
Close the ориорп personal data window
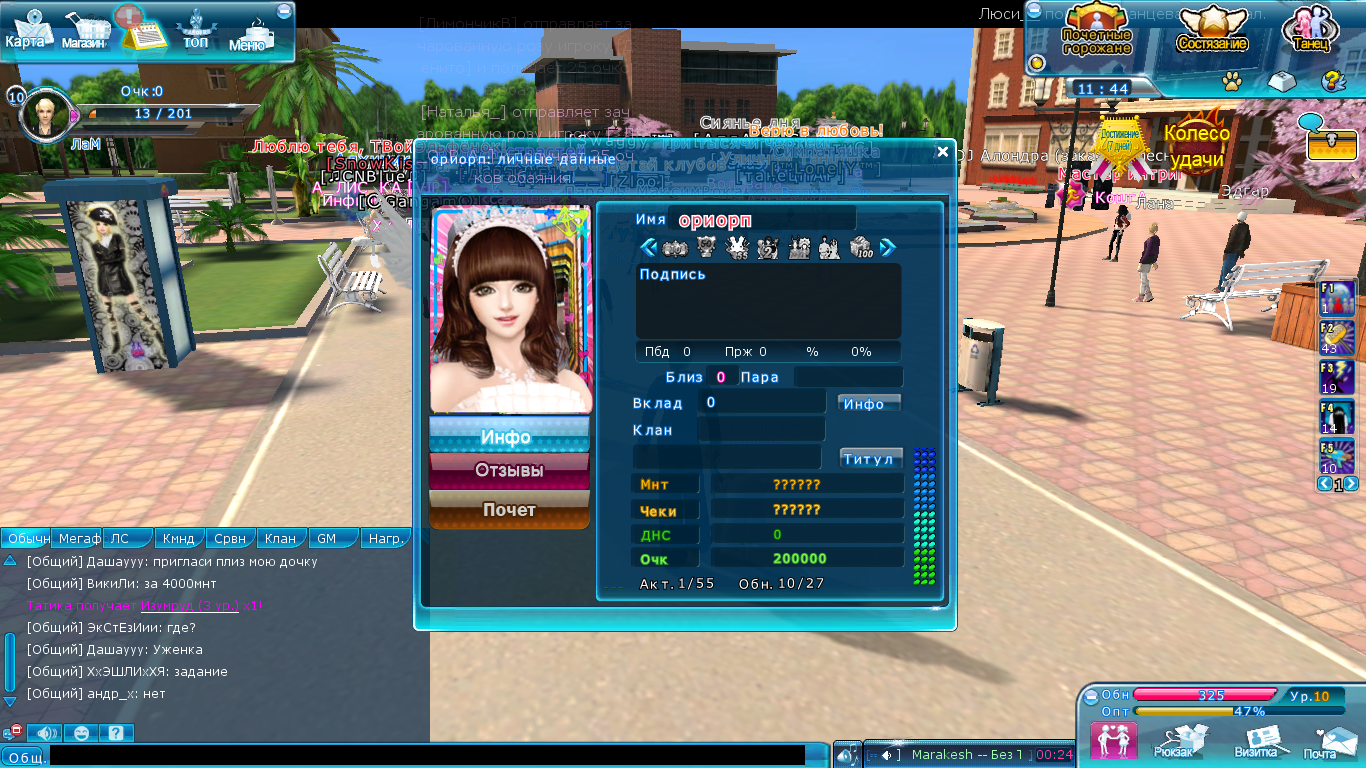[x=942, y=152]
